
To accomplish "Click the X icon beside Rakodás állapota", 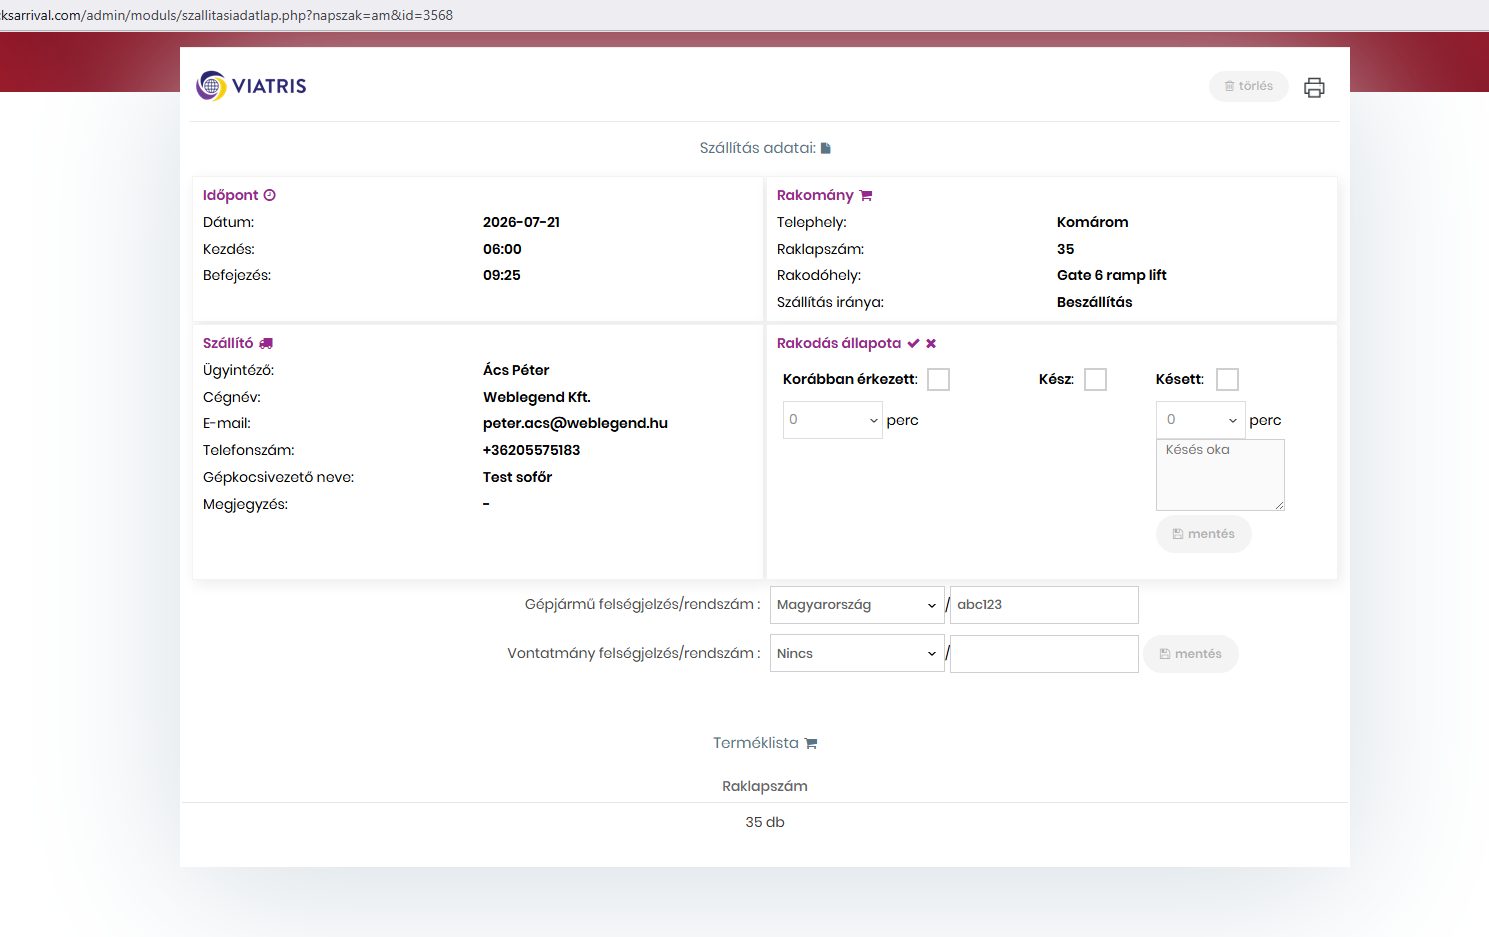I will [x=931, y=343].
